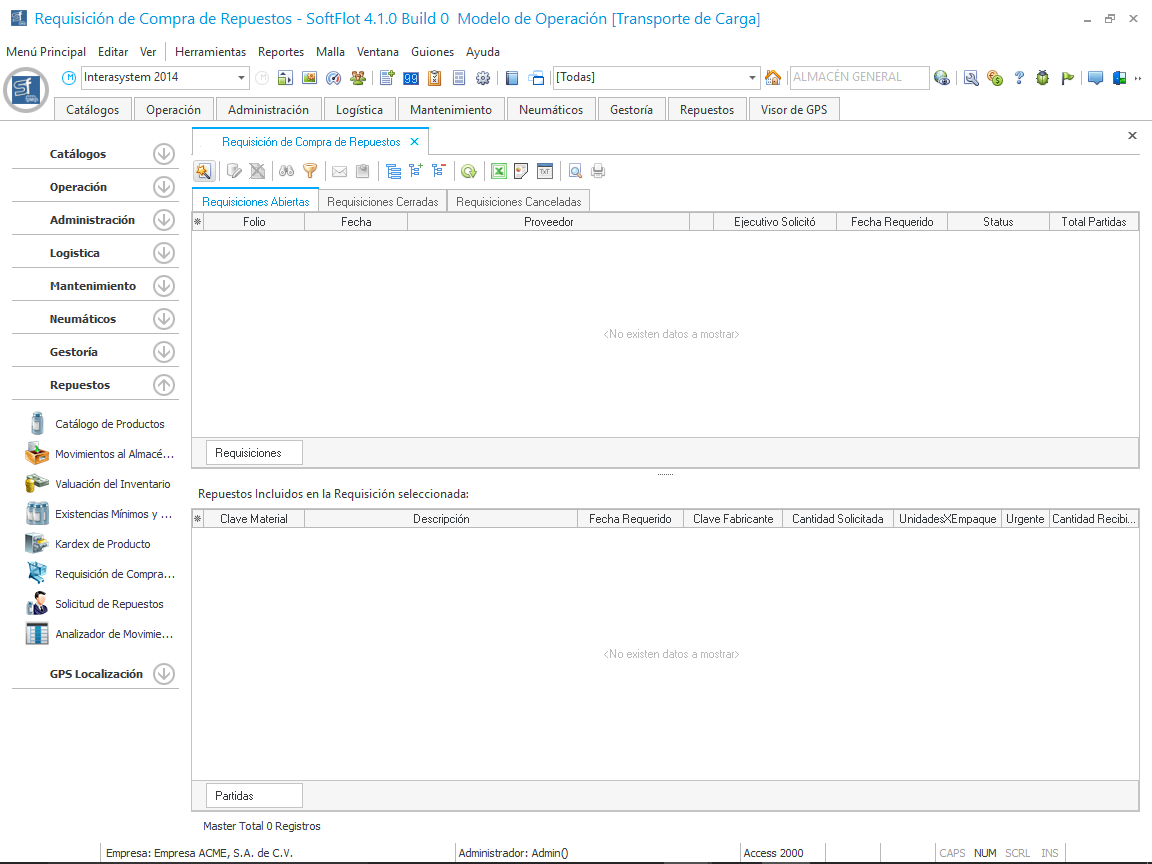Viewport: 1152px width, 864px height.
Task: Select the Neumáticos ribbon tab
Action: click(x=551, y=110)
